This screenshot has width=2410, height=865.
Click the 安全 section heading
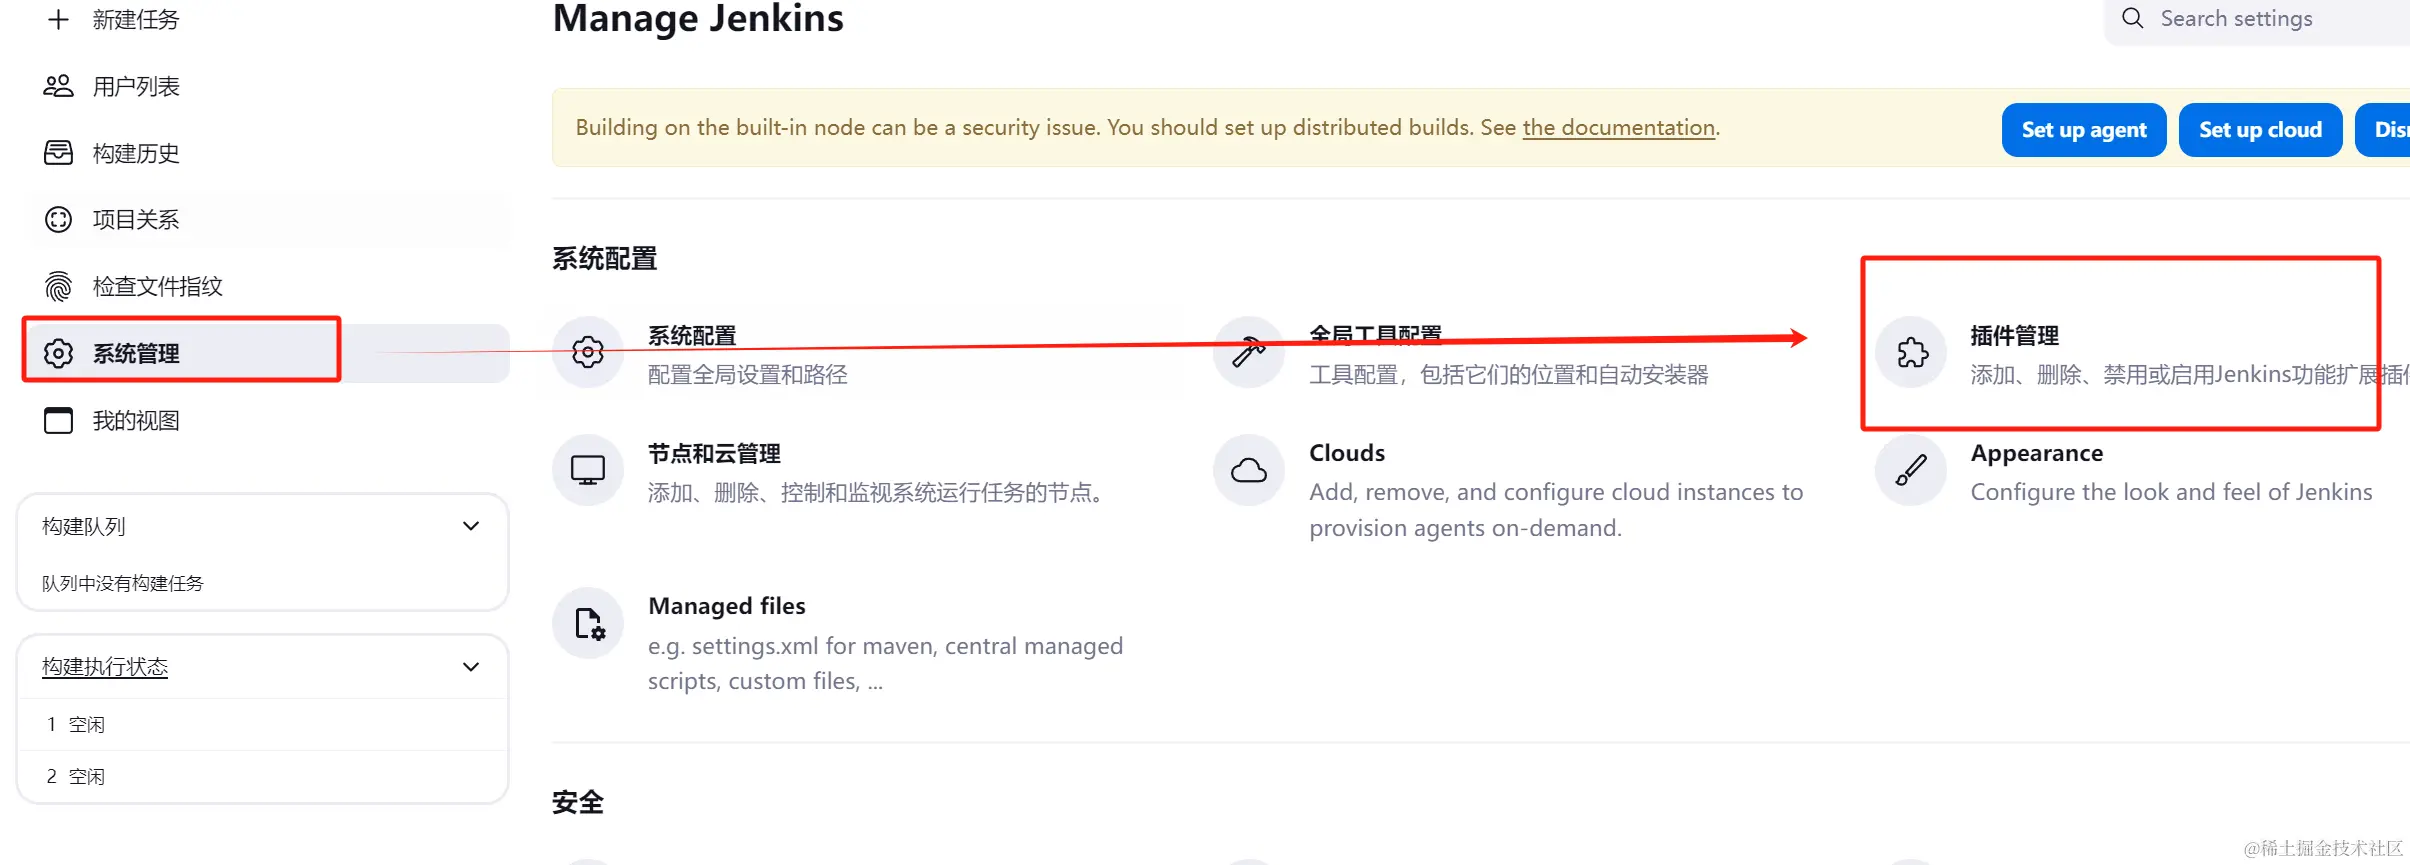pyautogui.click(x=578, y=802)
